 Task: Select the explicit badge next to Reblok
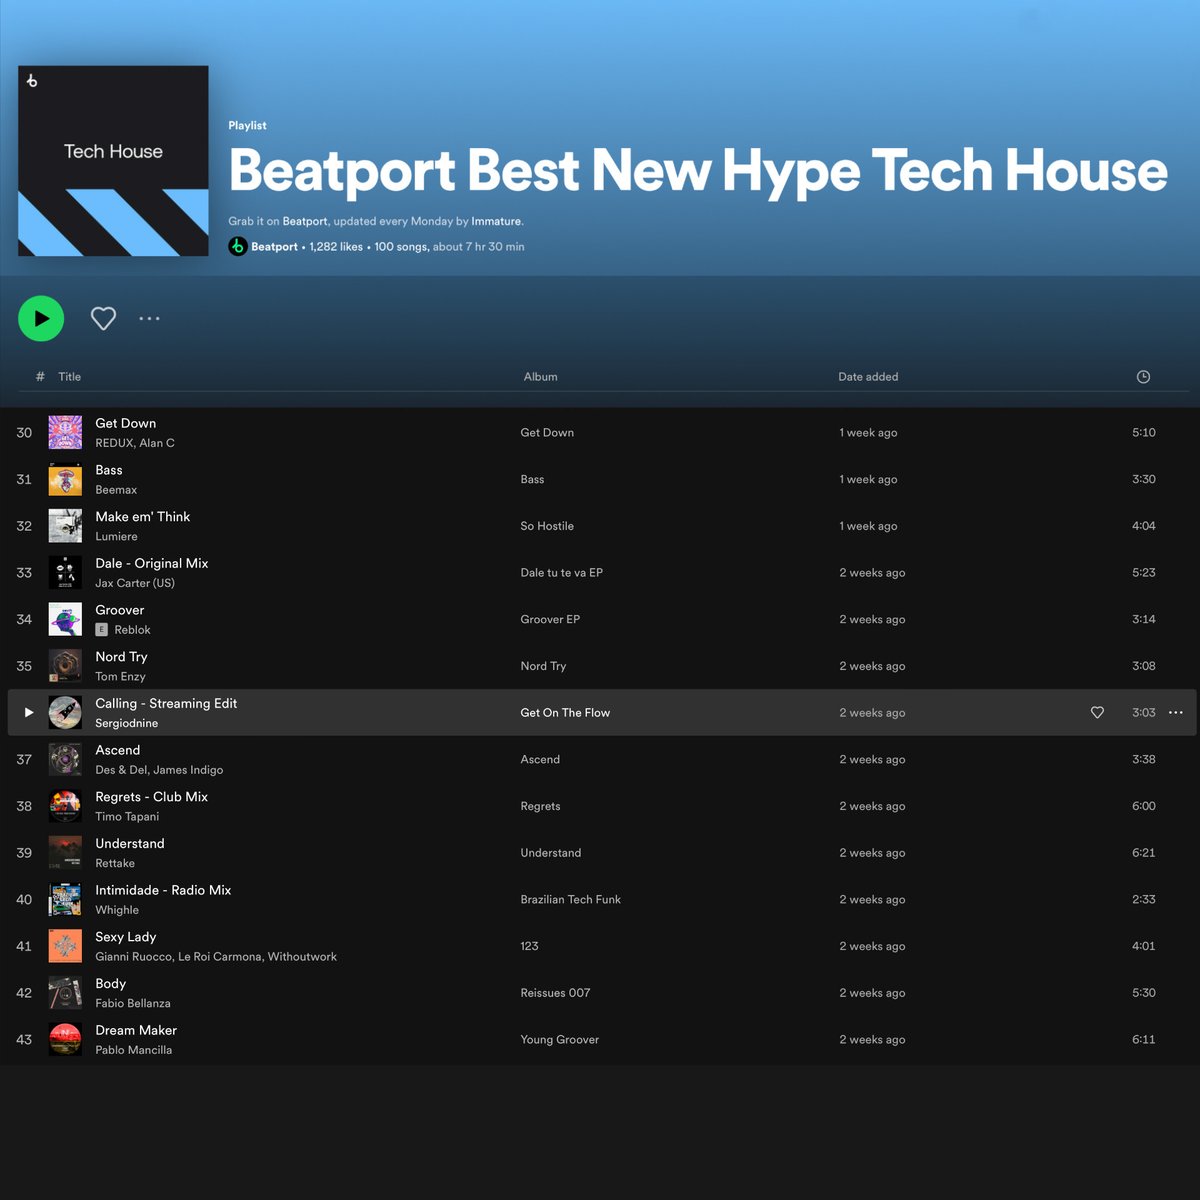point(101,630)
